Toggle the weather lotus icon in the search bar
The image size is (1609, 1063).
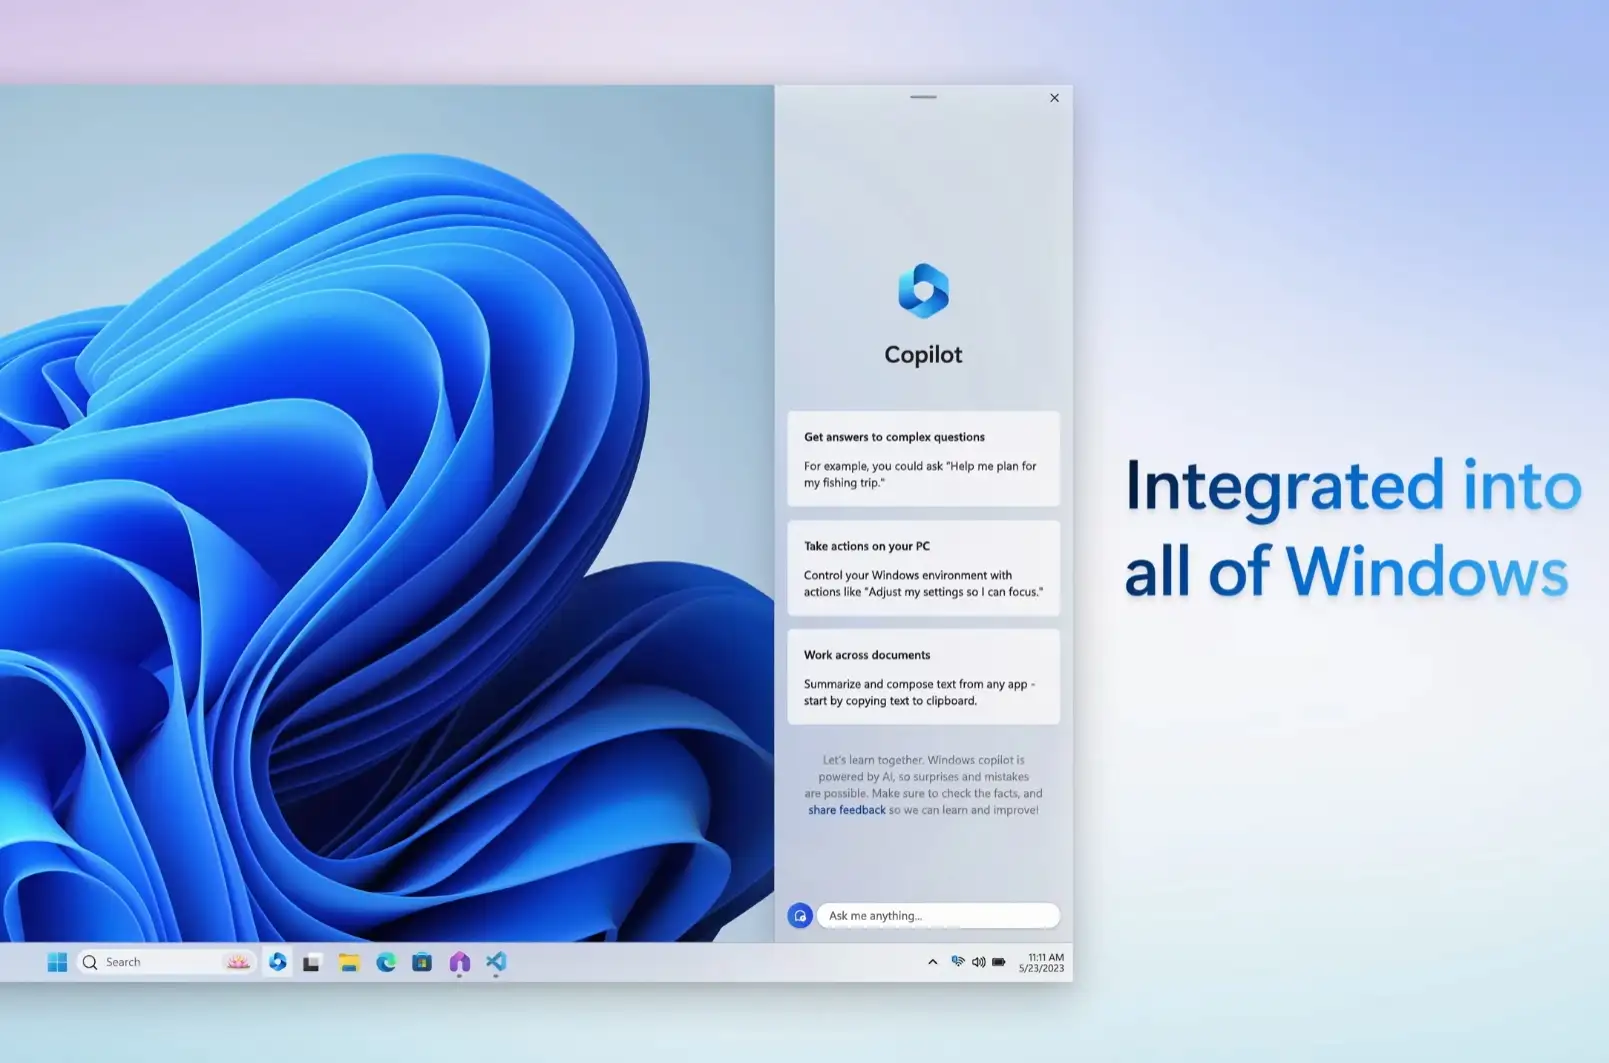[237, 961]
